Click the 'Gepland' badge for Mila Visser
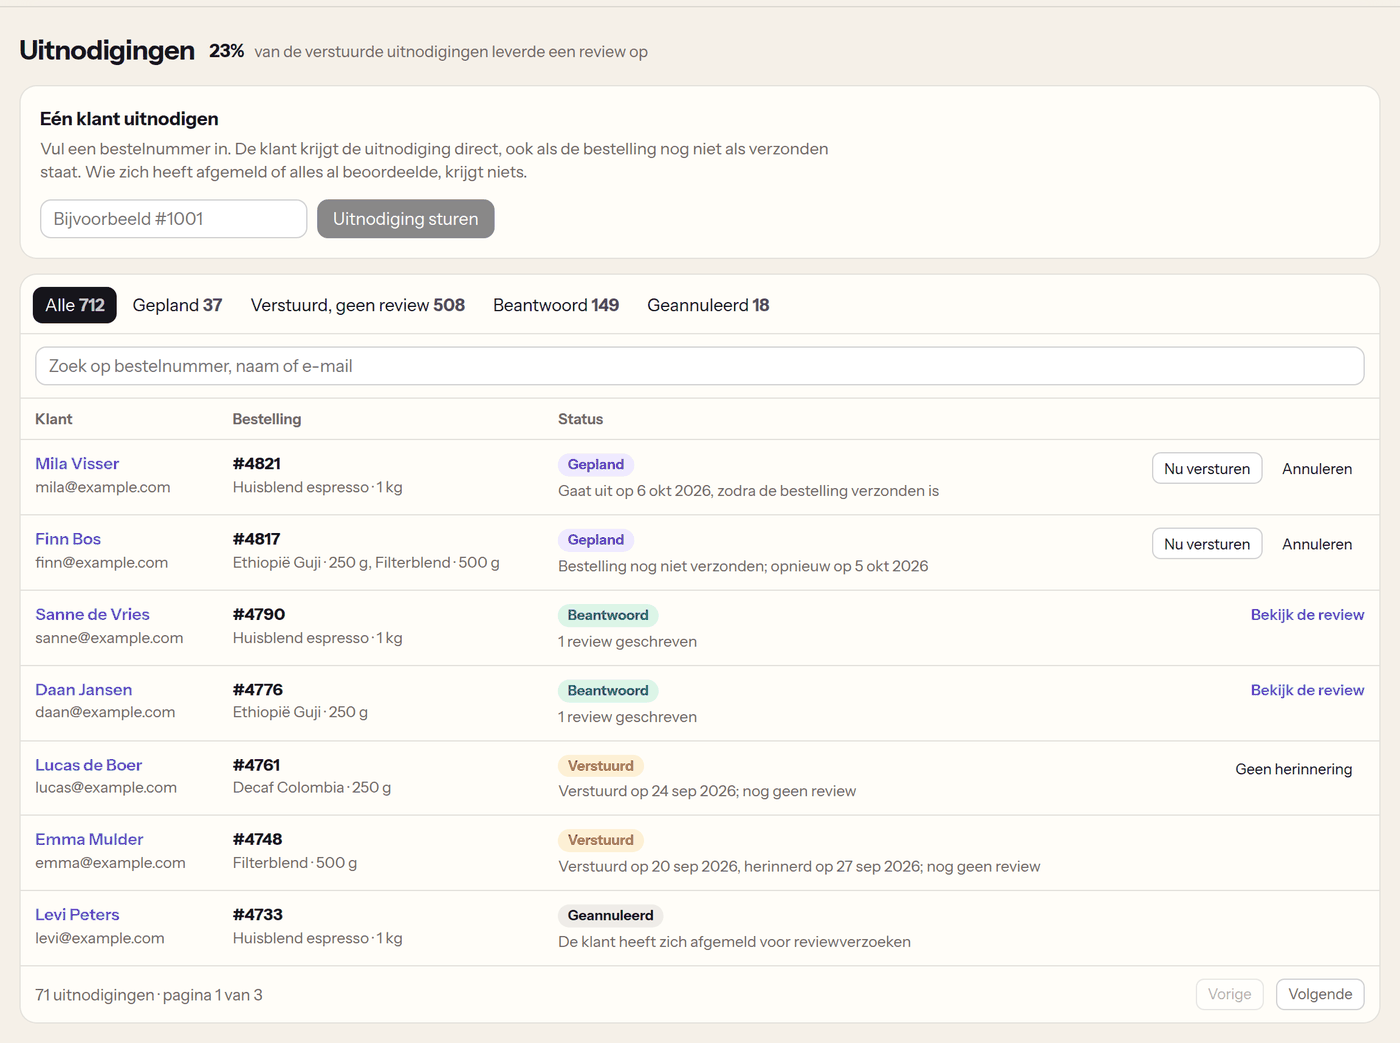Screen dimensions: 1400x1043 tap(596, 464)
